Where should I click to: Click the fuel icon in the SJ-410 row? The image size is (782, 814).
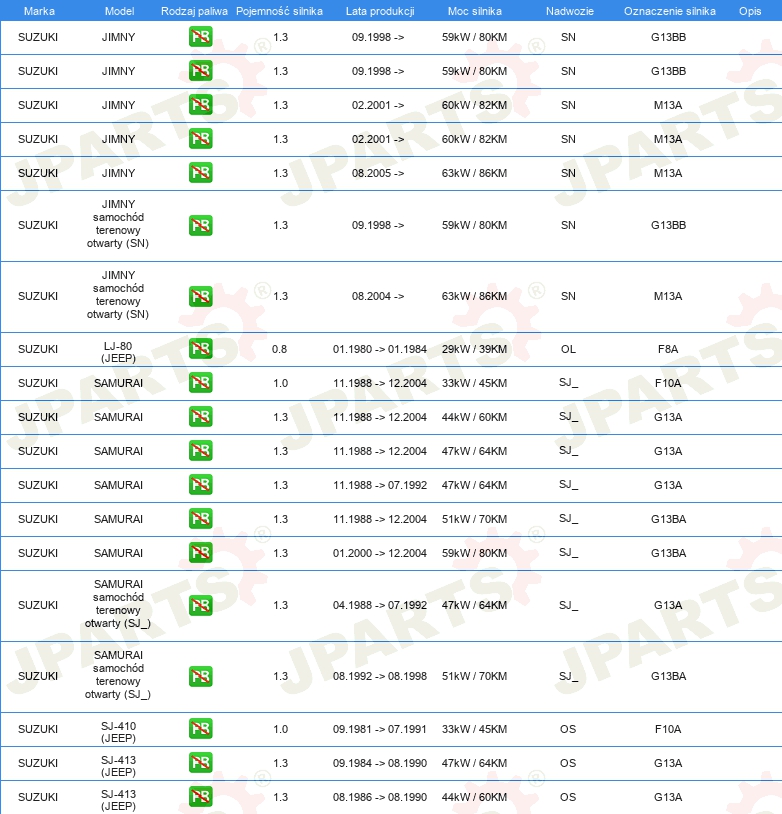200,729
